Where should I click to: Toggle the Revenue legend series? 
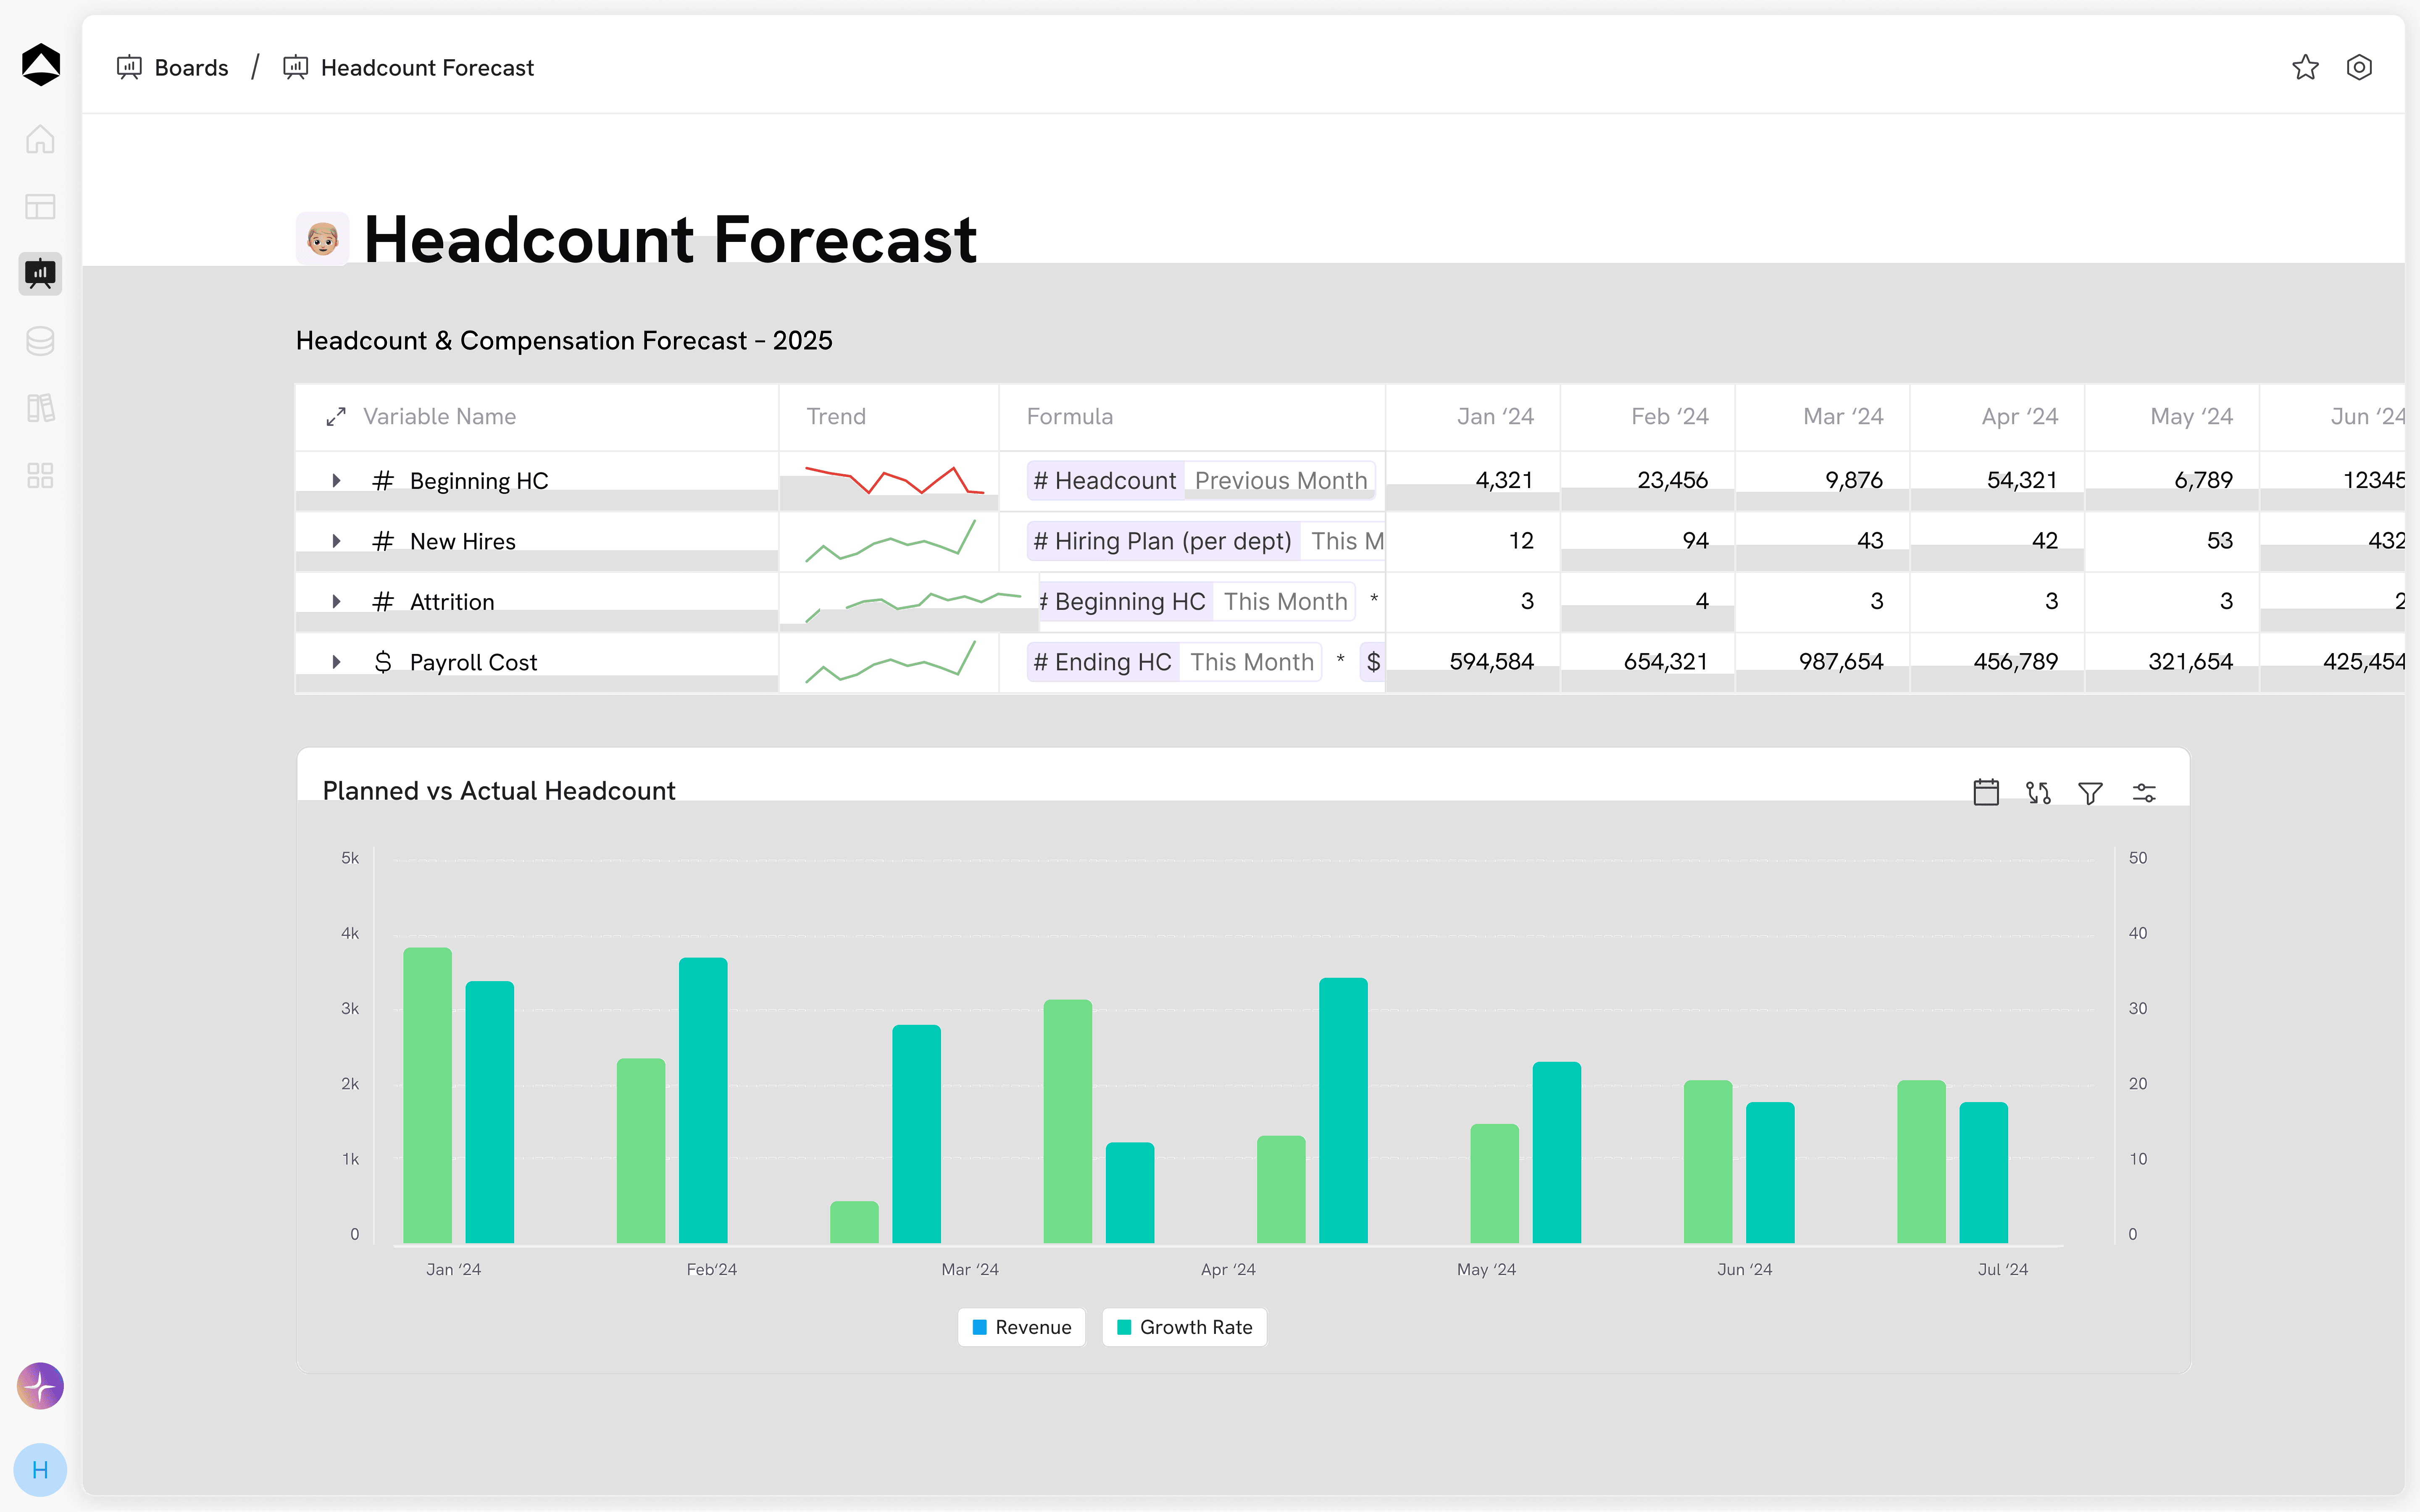[1021, 1327]
